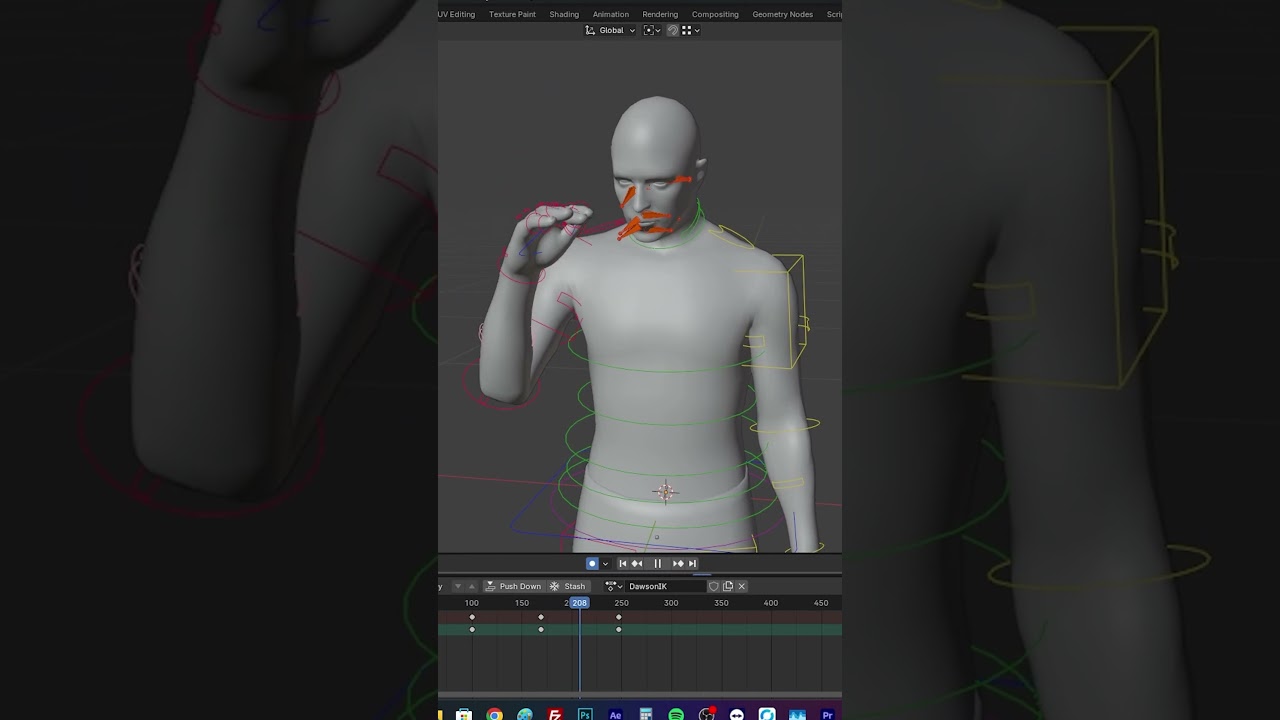Select the top-row keyframe near frame 250

pyautogui.click(x=619, y=617)
